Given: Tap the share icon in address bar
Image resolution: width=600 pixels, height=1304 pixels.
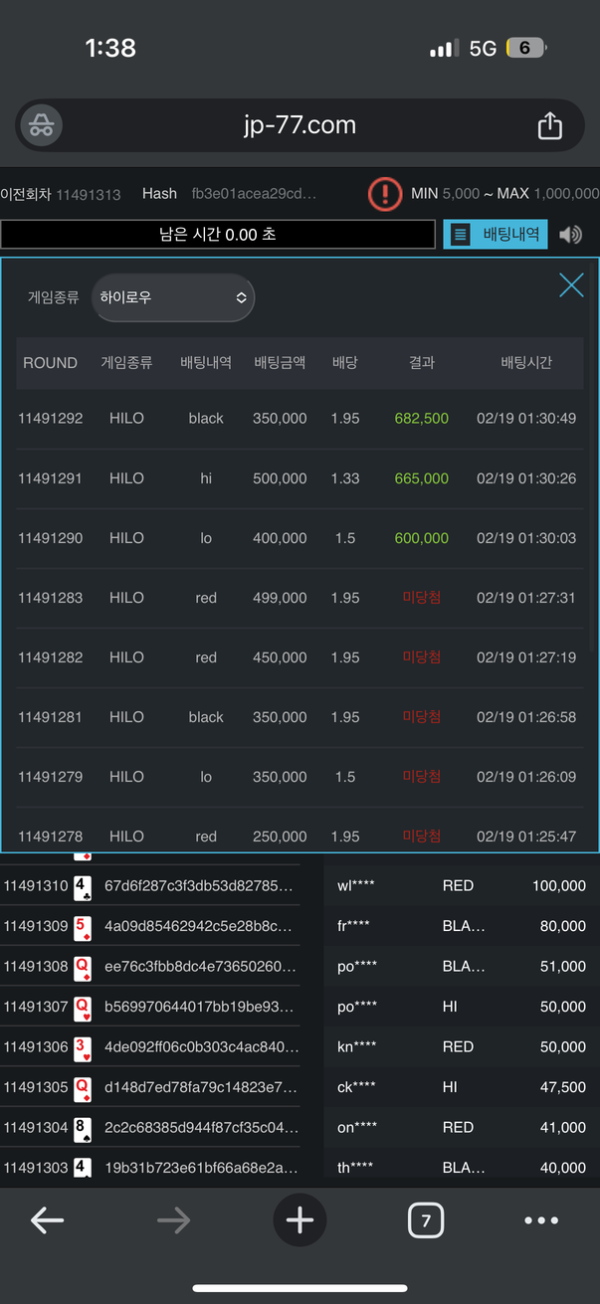Looking at the screenshot, I should (x=549, y=125).
